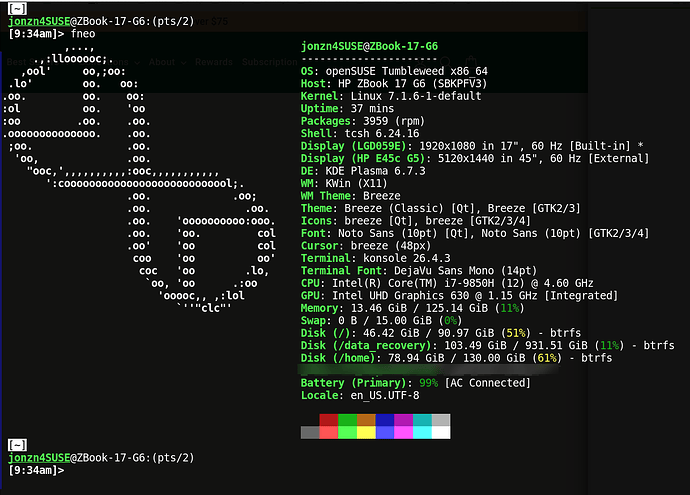Click the "GPU: Intel UHD Graphics 630" line
Image resolution: width=690 pixels, height=495 pixels.
[459, 296]
